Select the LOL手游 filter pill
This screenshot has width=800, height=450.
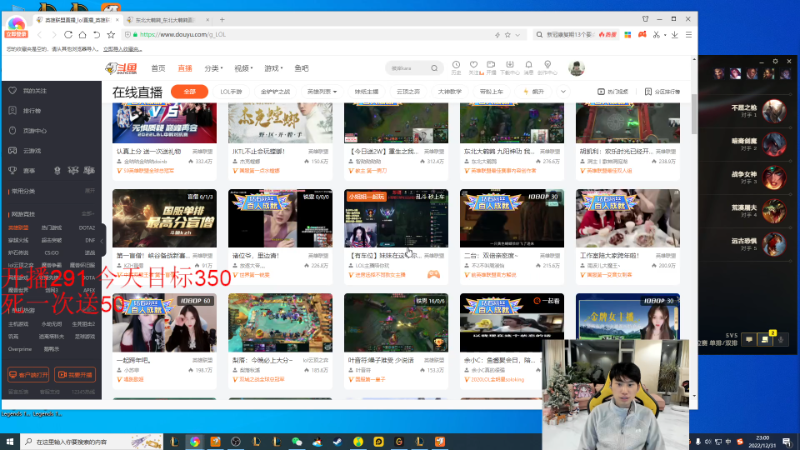tap(231, 92)
